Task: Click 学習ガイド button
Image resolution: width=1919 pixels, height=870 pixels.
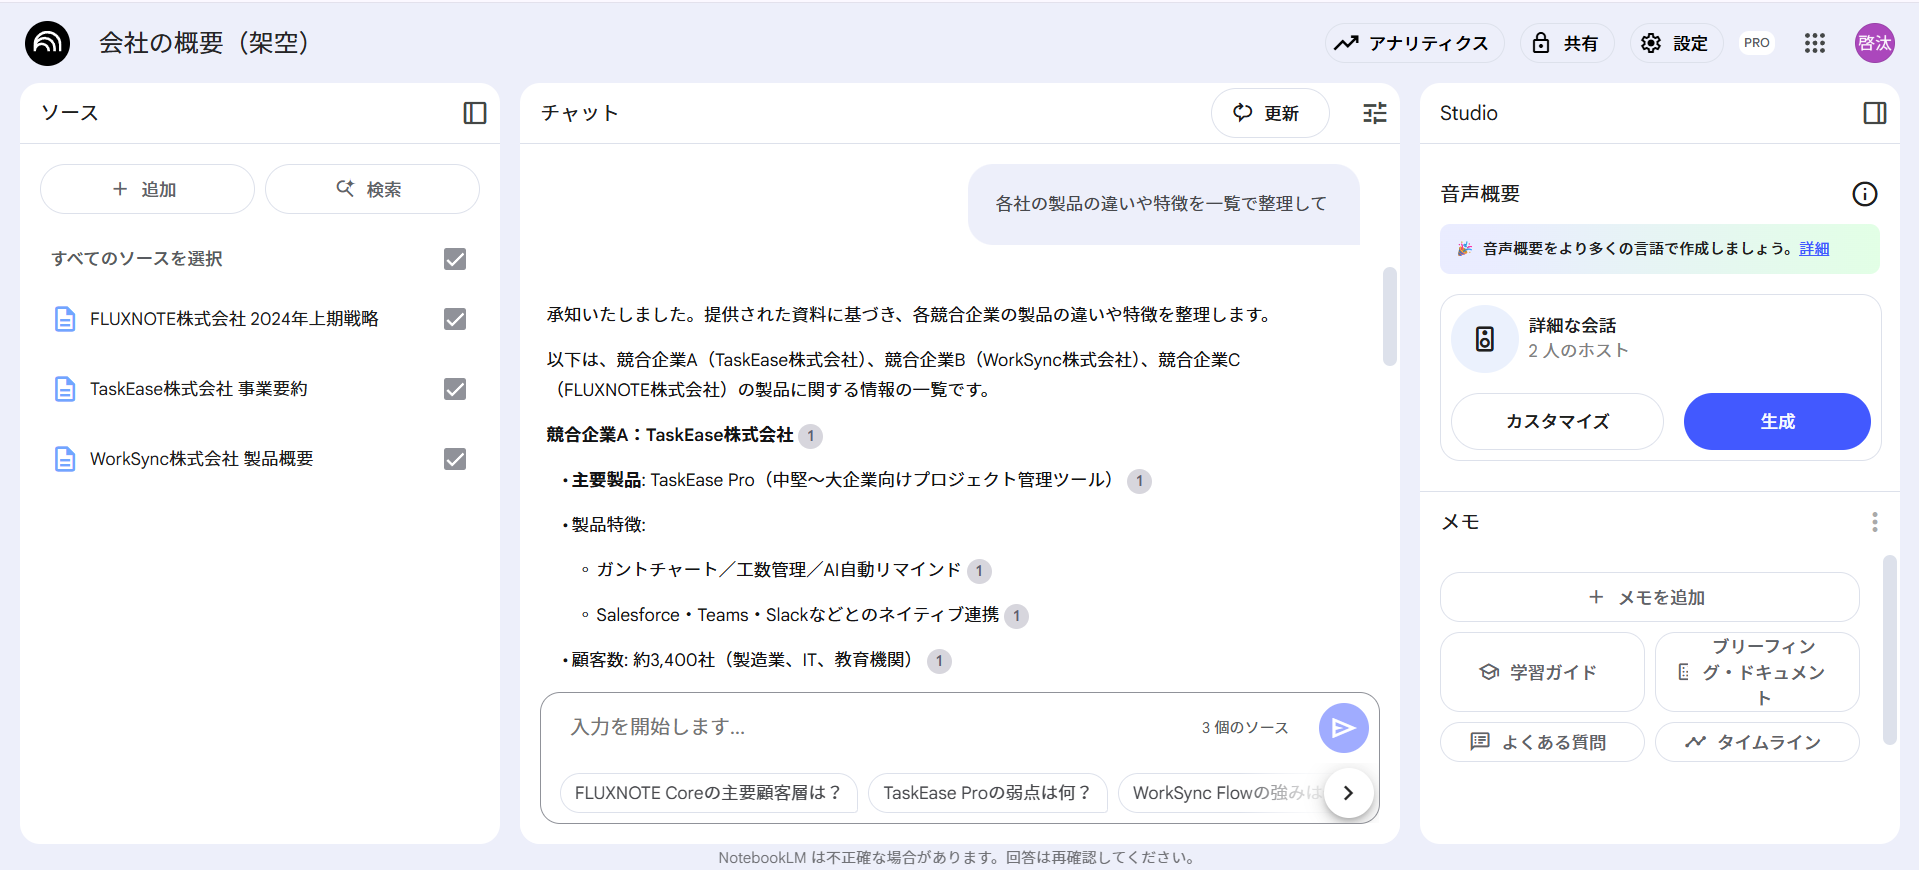Action: tap(1542, 672)
